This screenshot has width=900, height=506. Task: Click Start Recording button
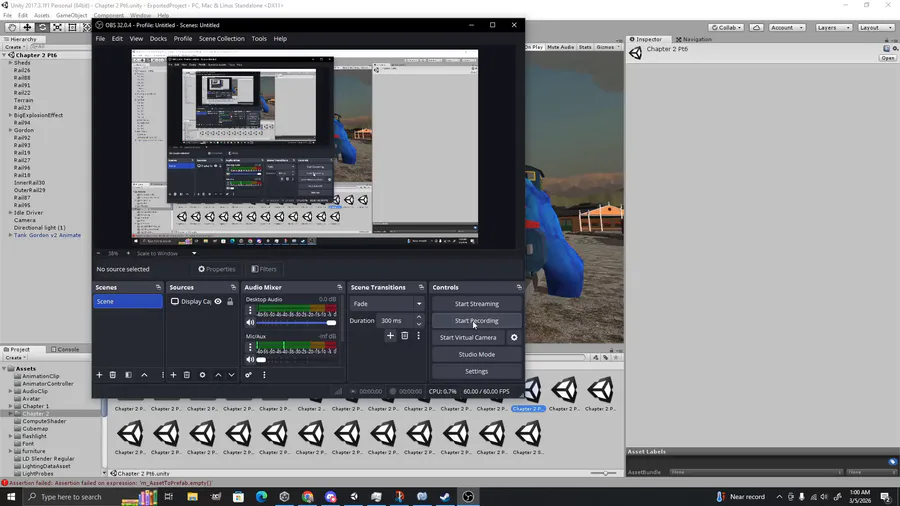tap(476, 321)
